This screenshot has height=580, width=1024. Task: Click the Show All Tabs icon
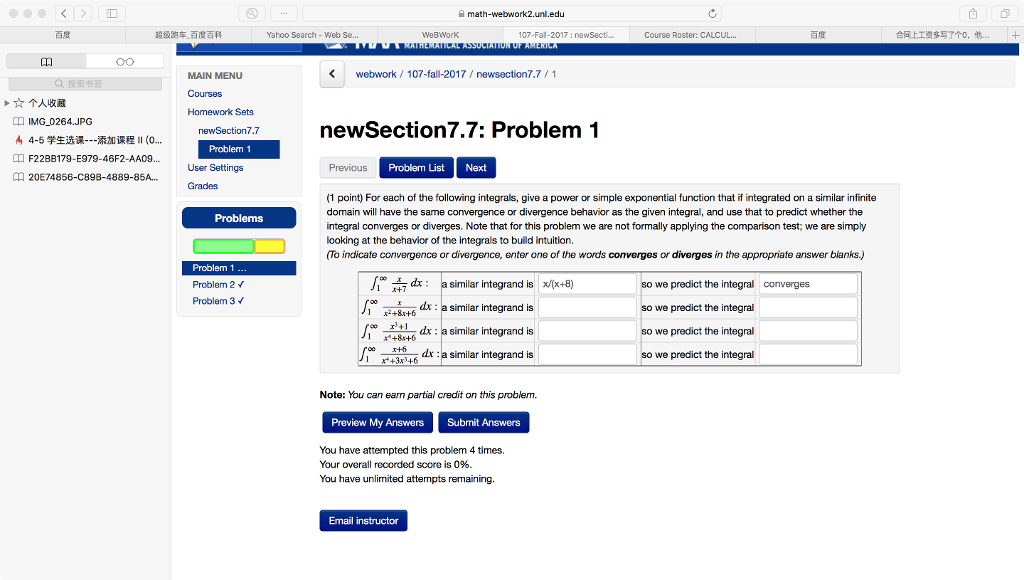(x=1006, y=13)
